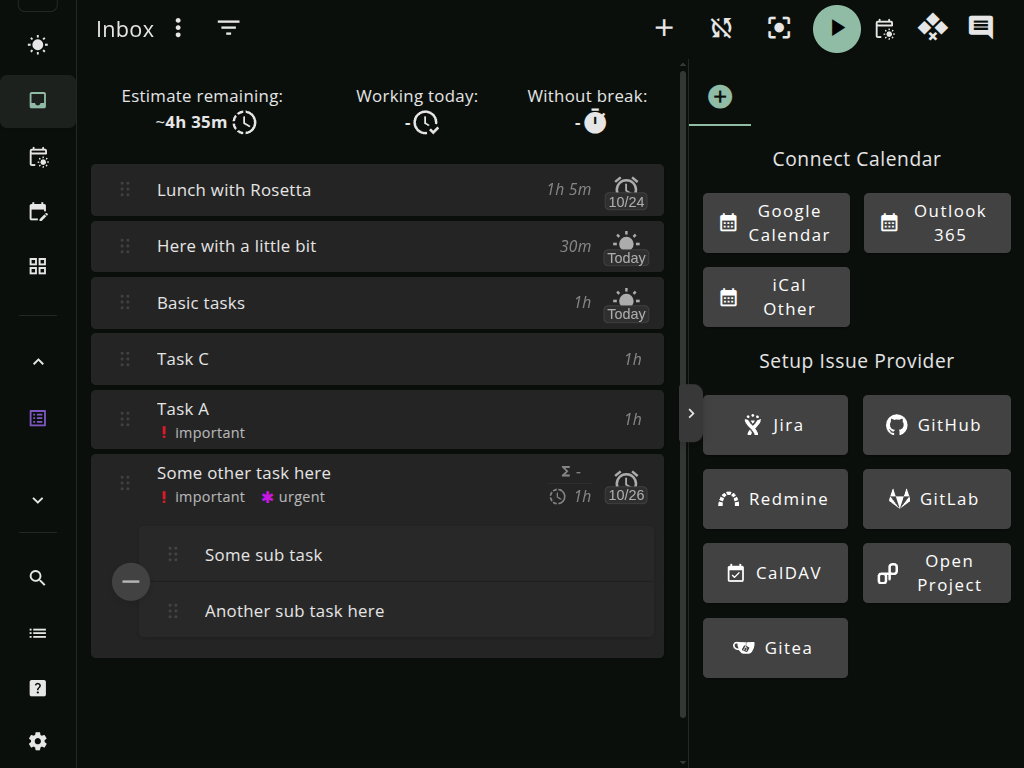Enable sync by clicking the crossed-out sync icon
This screenshot has height=768, width=1024.
pyautogui.click(x=721, y=28)
